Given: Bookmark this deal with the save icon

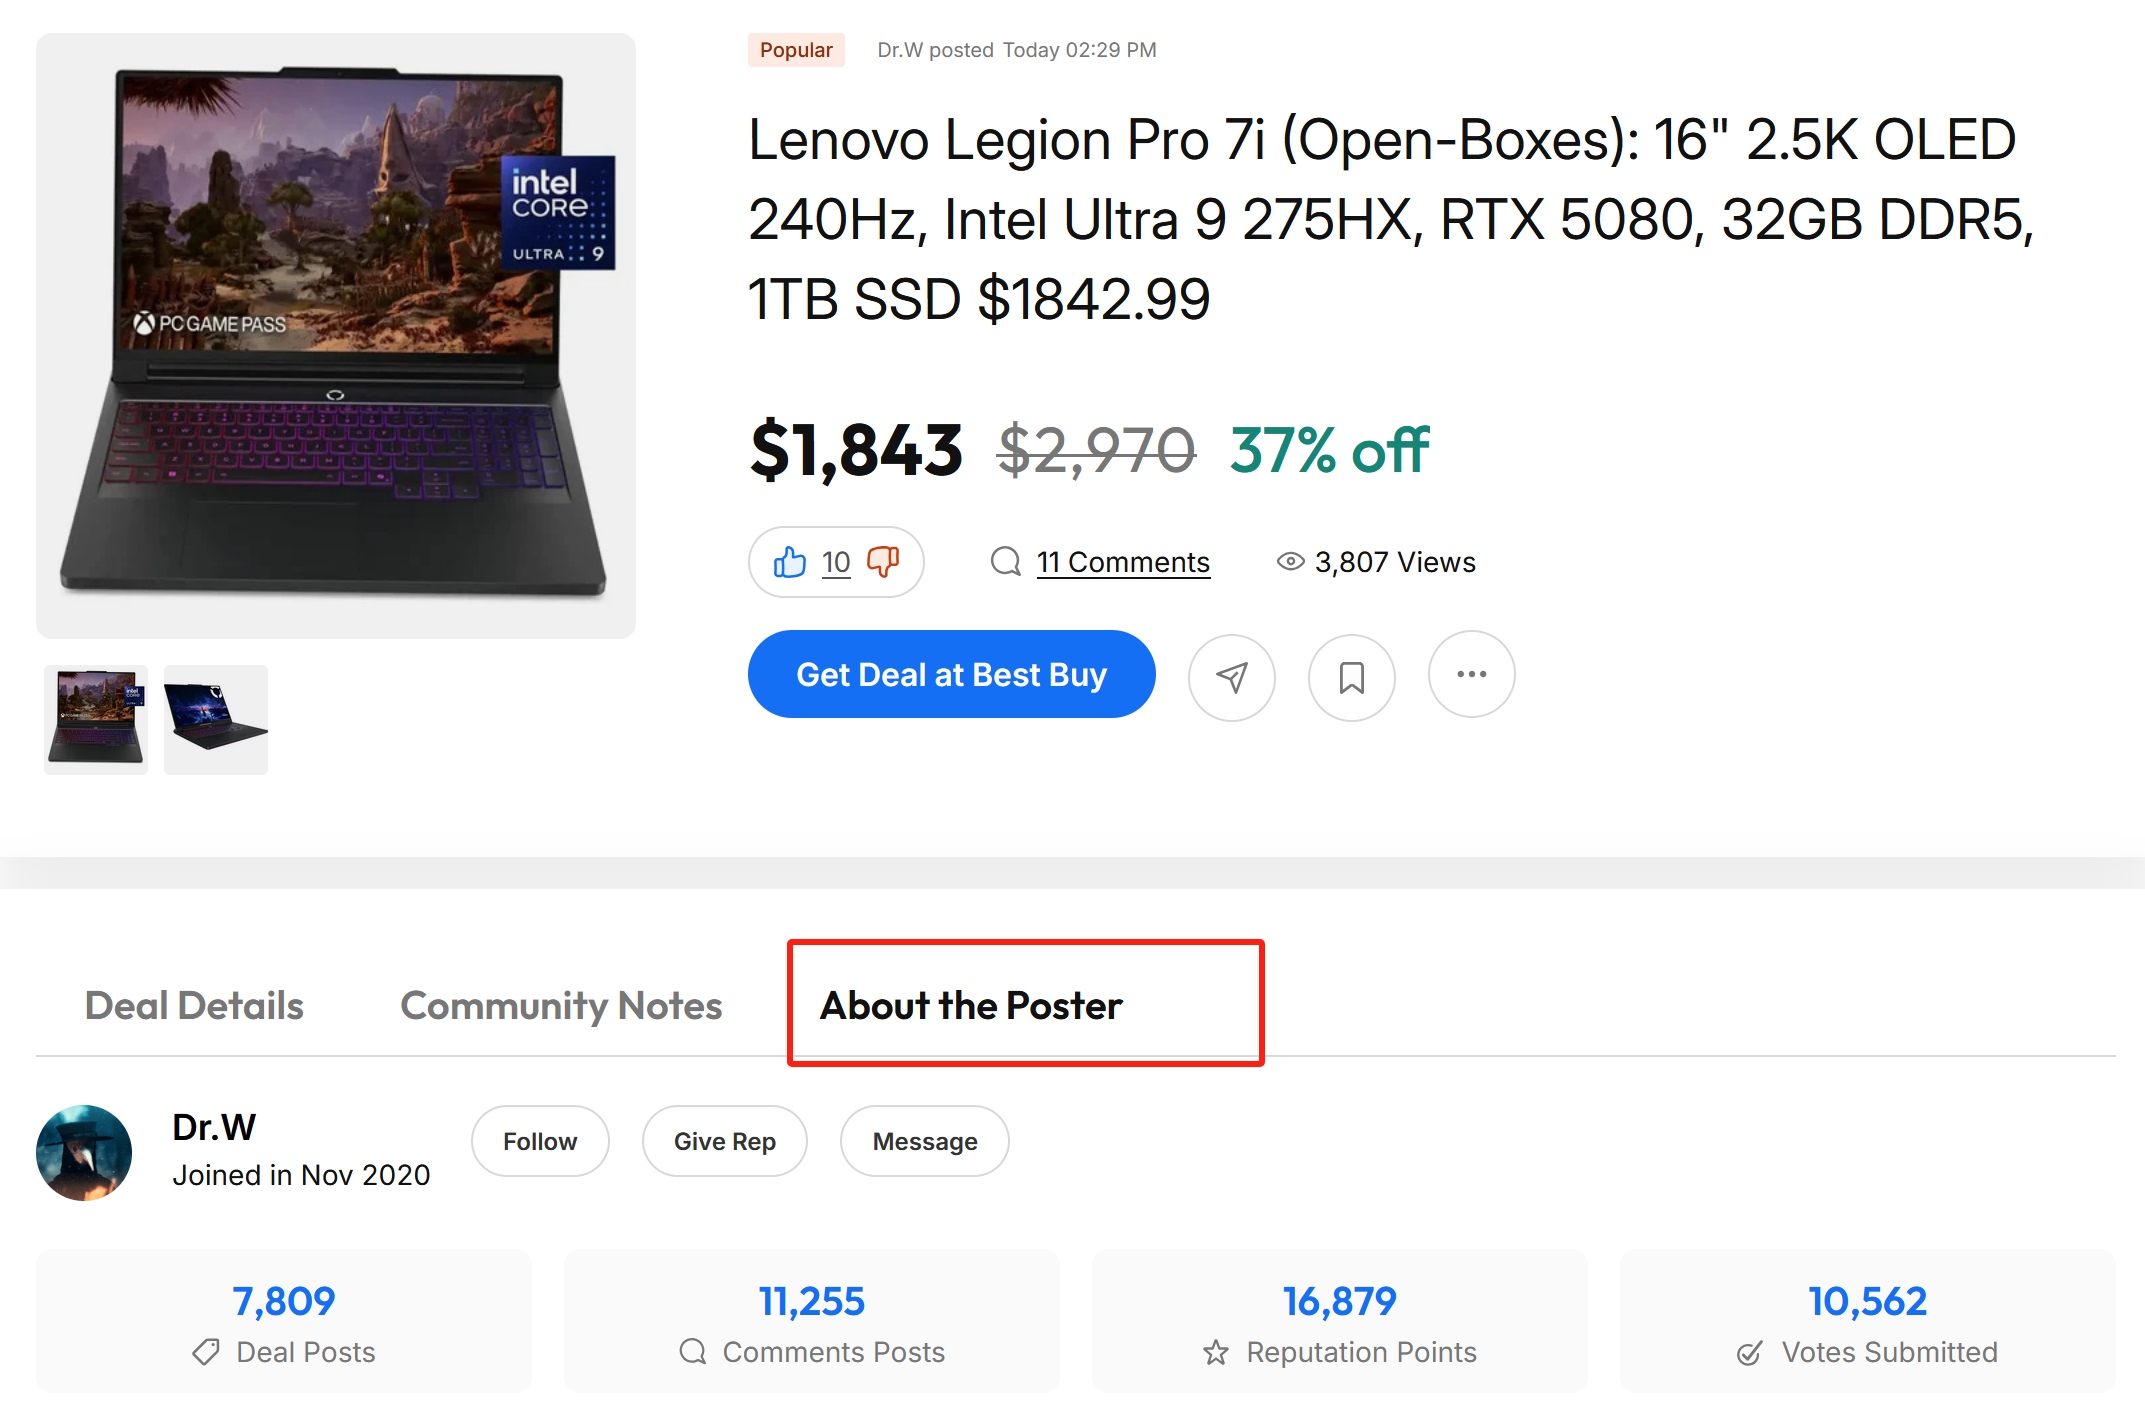Looking at the screenshot, I should coord(1351,677).
